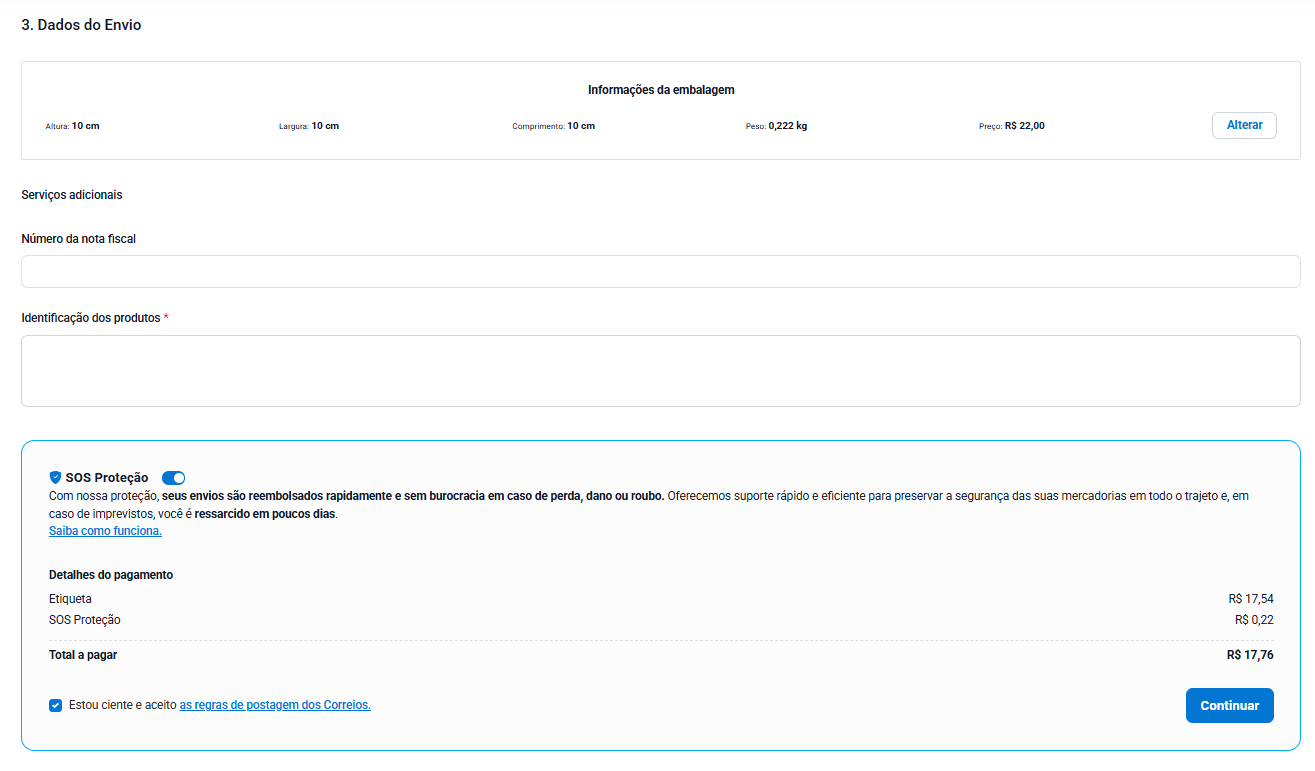Click the Preço R$ 22,00 value

1024,126
